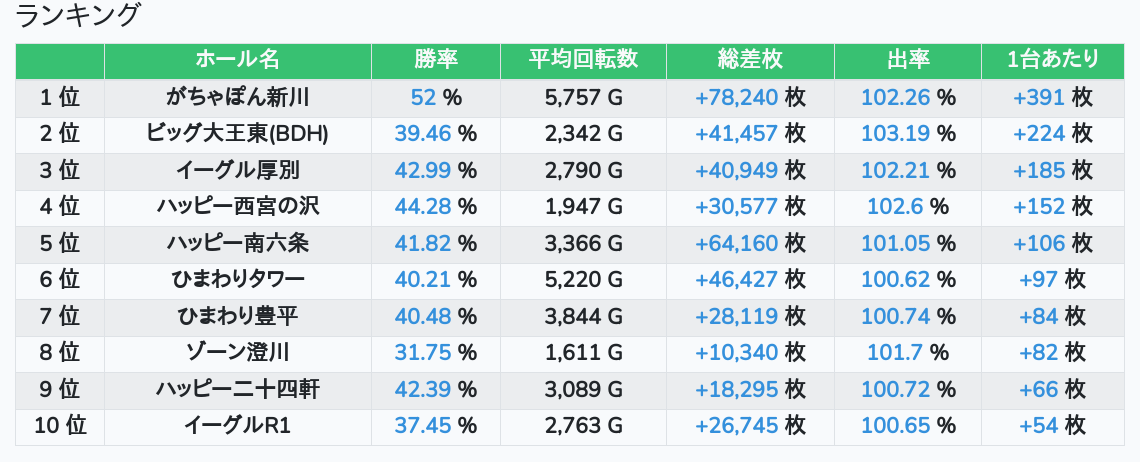The width and height of the screenshot is (1140, 462).
Task: Click the +78,240 total difference value
Action: click(x=736, y=97)
